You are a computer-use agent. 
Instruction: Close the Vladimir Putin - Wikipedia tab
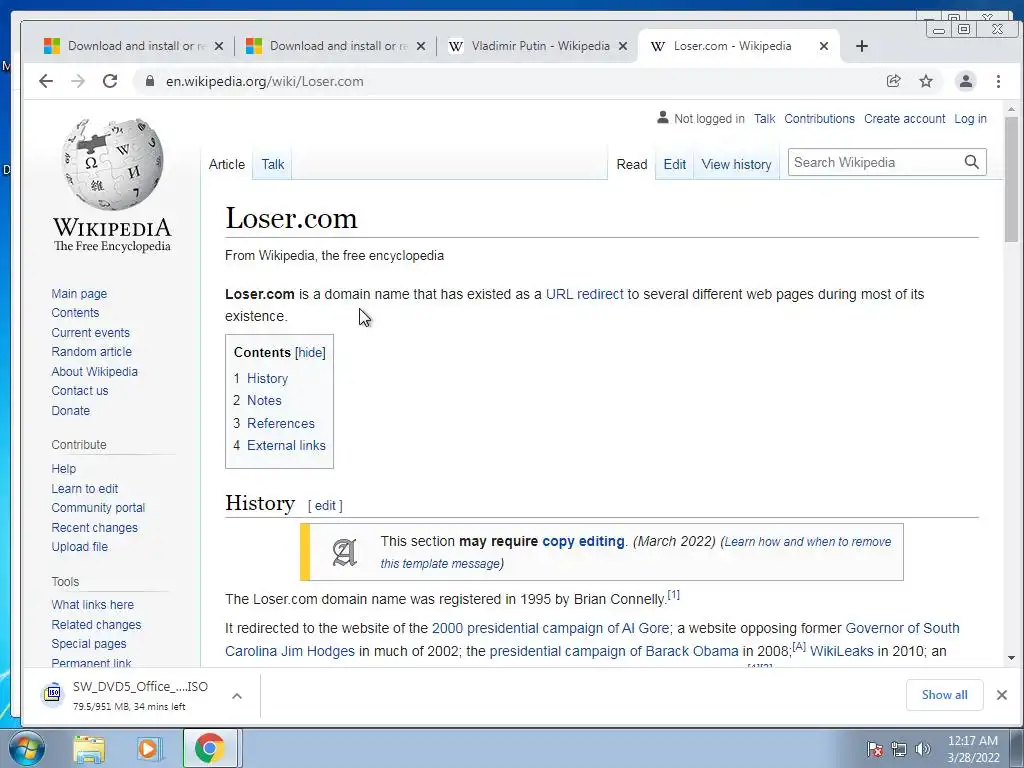point(623,46)
